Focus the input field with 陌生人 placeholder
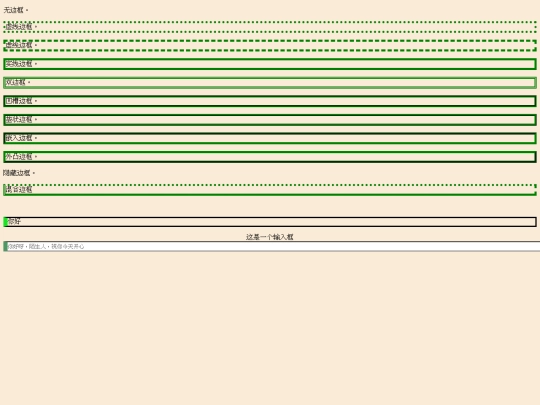 click(272, 246)
